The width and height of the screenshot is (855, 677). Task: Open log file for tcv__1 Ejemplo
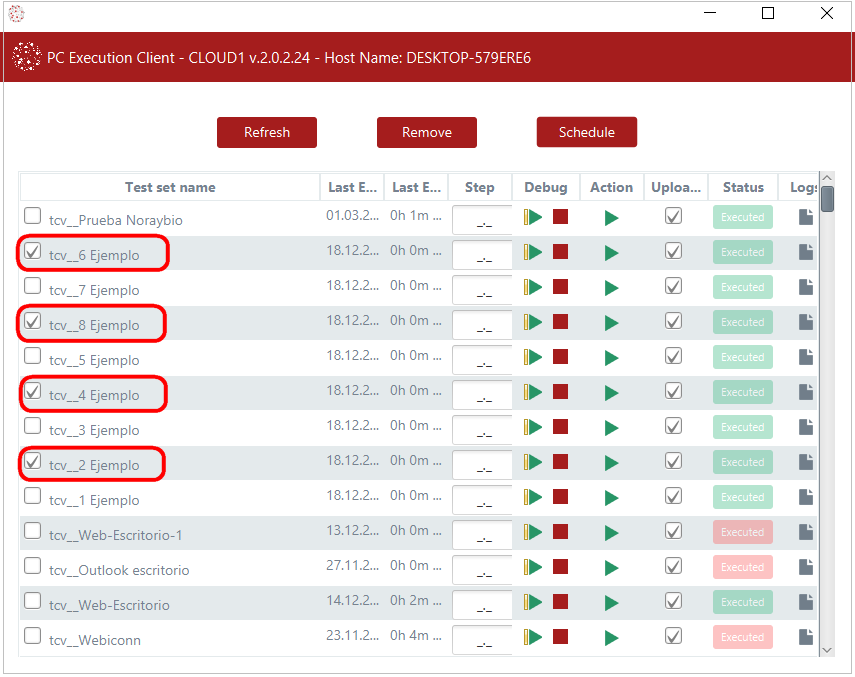[x=805, y=498]
